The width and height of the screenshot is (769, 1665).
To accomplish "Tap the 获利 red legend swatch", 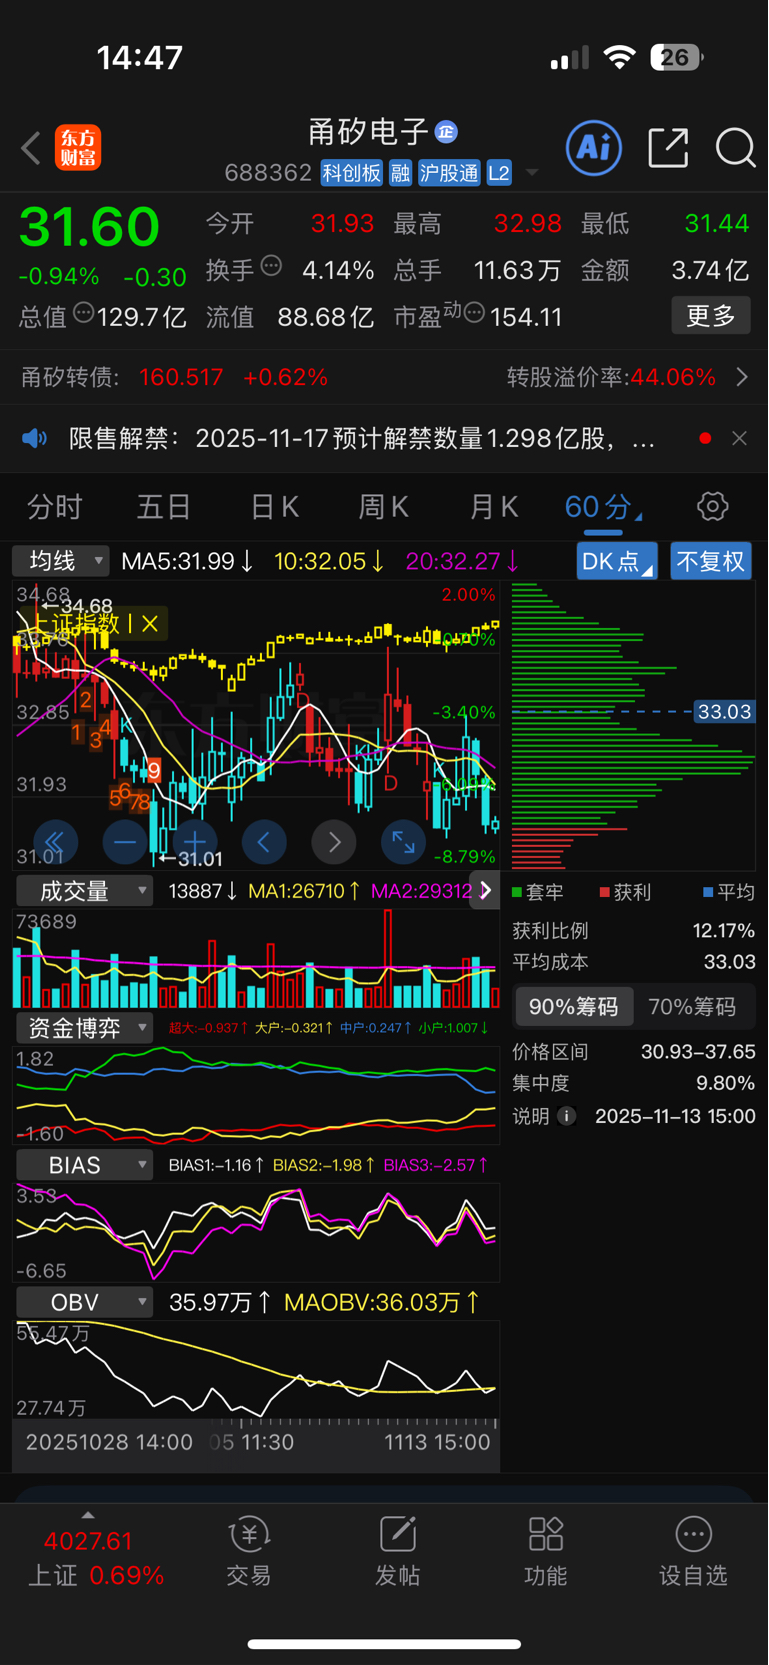I will [x=605, y=892].
